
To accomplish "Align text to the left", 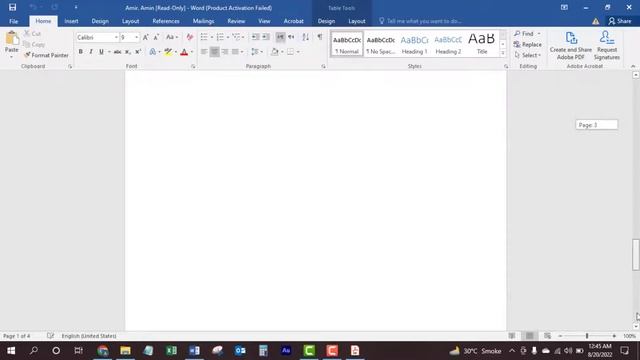I will (x=204, y=52).
